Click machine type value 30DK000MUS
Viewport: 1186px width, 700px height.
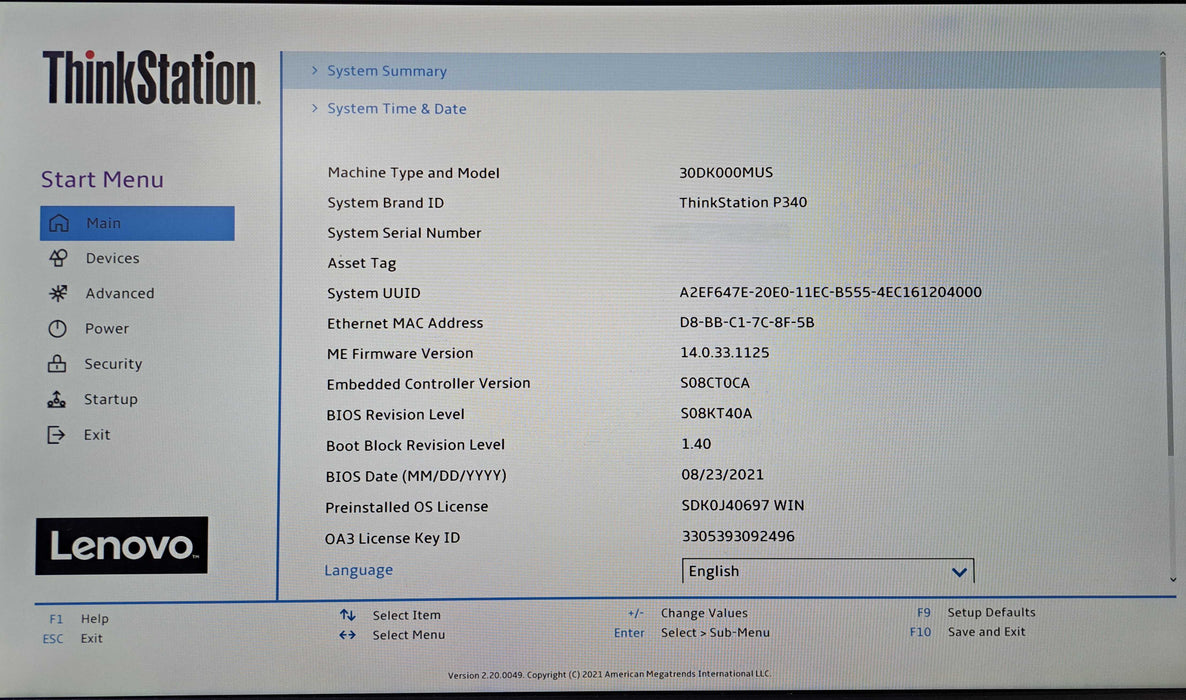click(726, 173)
